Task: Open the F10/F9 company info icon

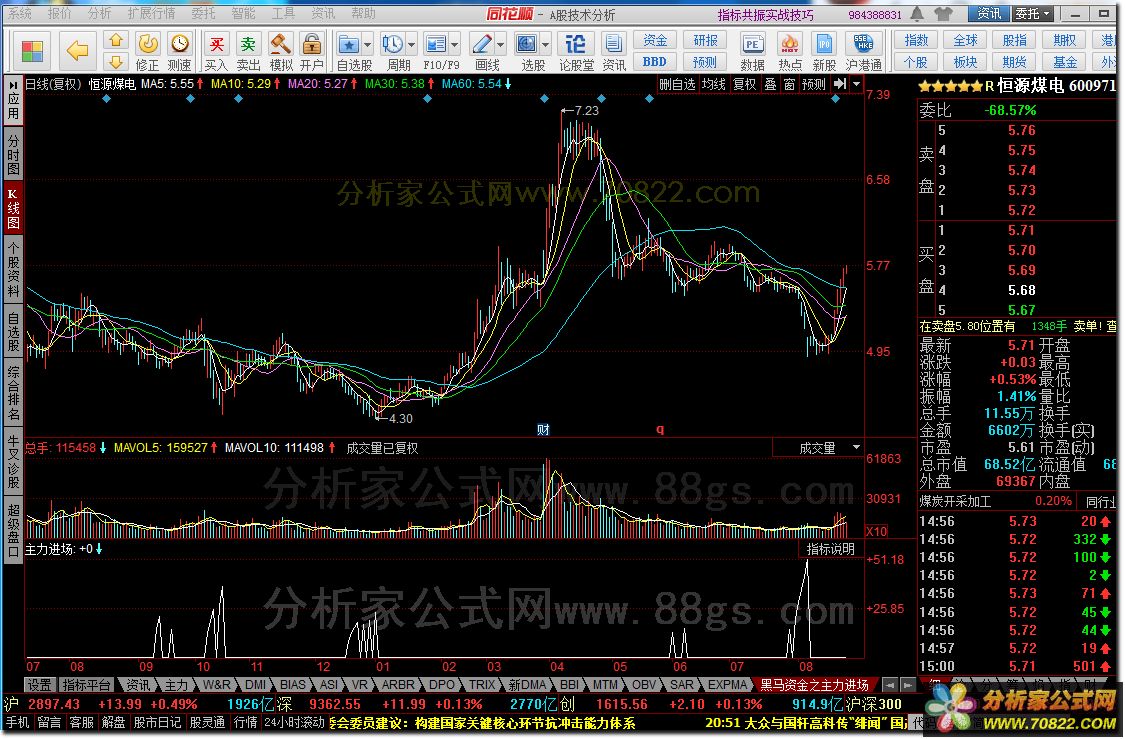Action: pyautogui.click(x=435, y=45)
